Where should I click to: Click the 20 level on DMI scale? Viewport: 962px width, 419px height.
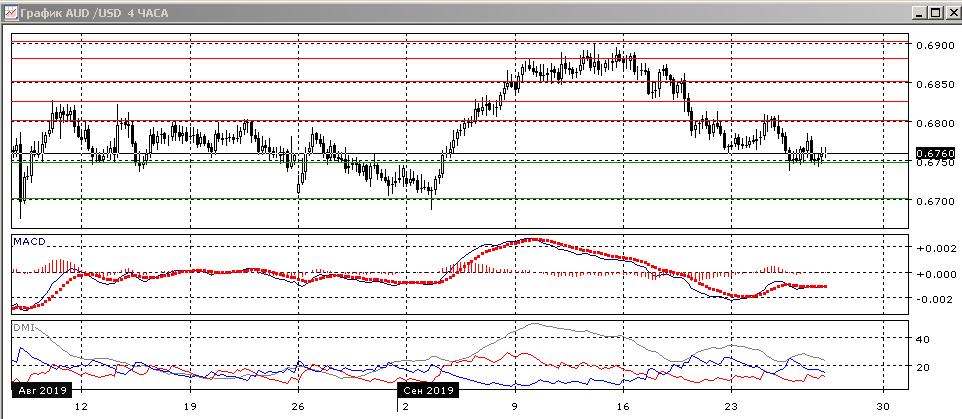pos(923,367)
